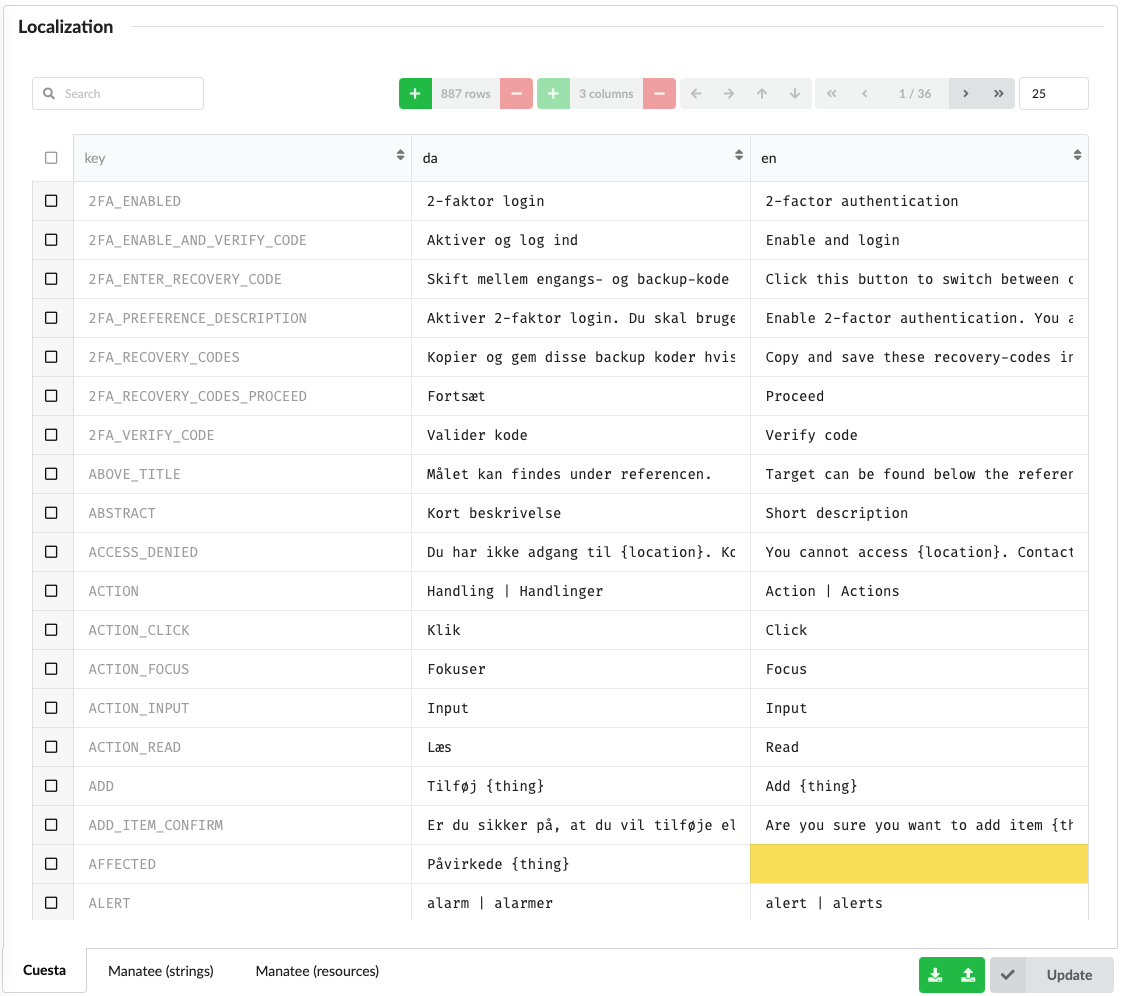Click the green download icon button
The height and width of the screenshot is (996, 1122).
point(935,975)
